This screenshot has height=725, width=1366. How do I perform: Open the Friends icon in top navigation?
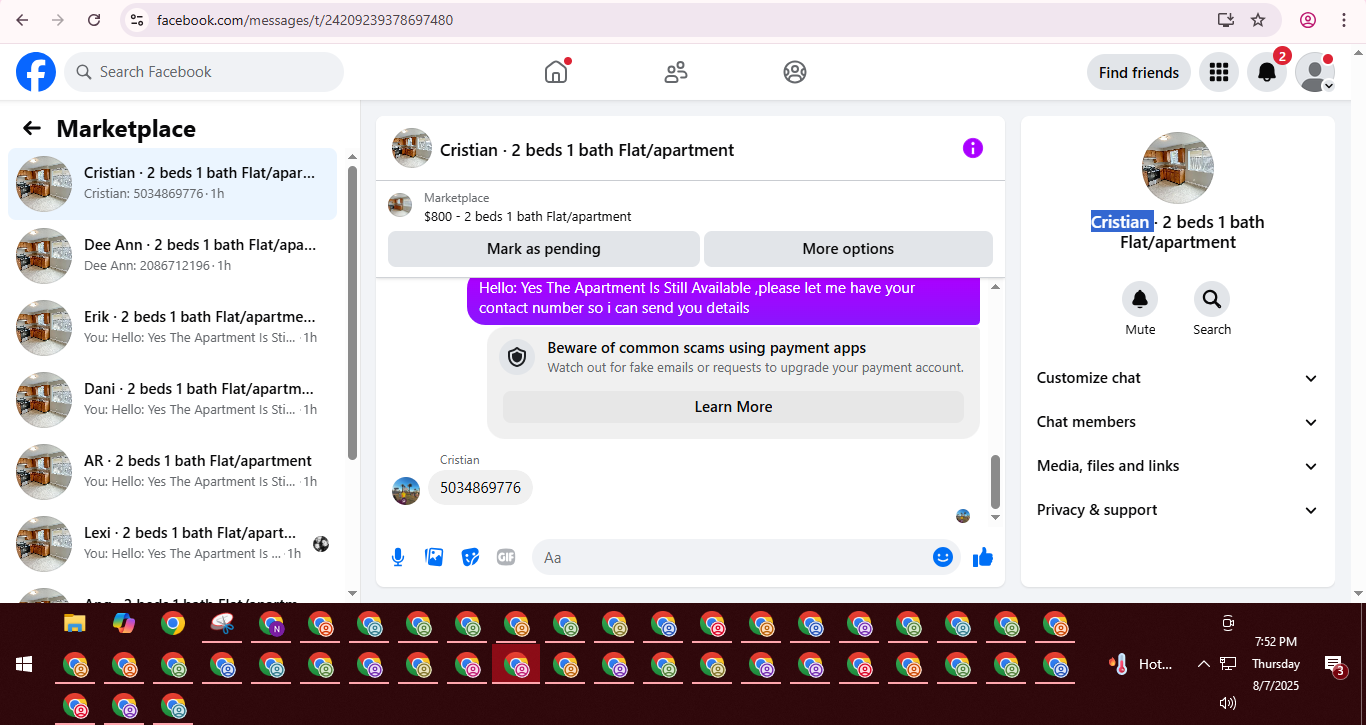point(676,72)
